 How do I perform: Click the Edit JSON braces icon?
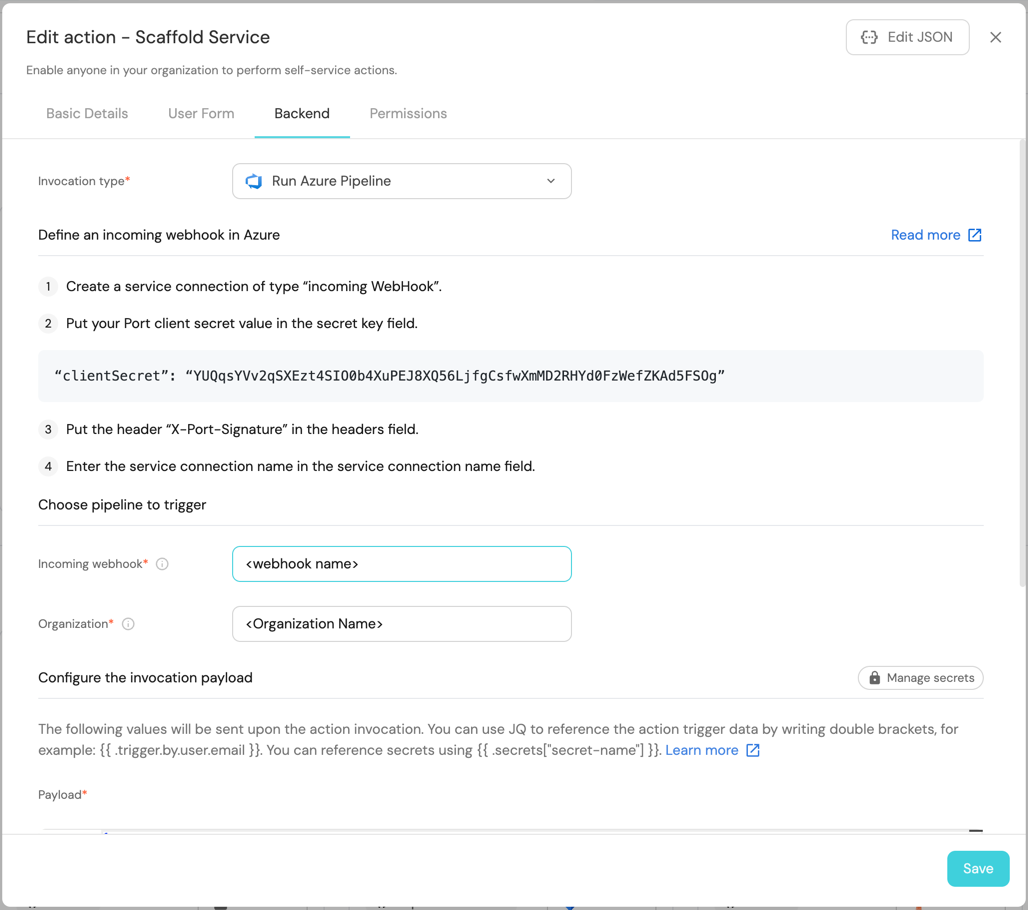[869, 37]
